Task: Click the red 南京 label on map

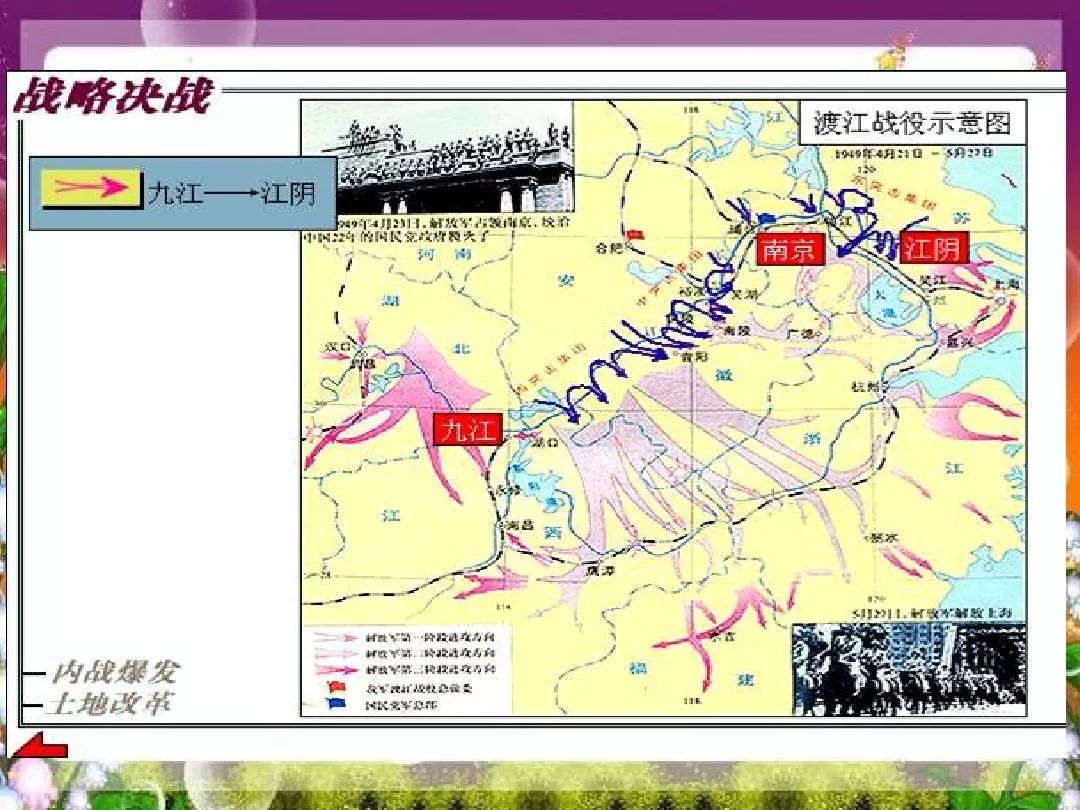Action: coord(789,249)
